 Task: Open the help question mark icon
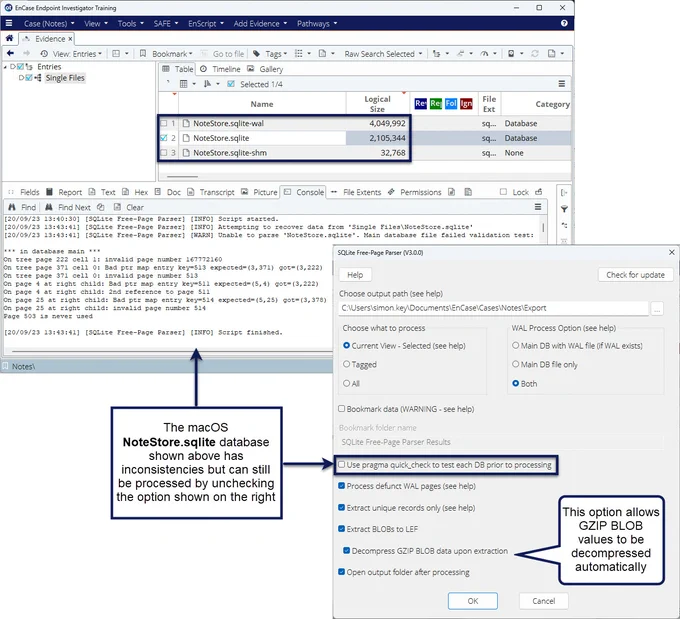click(x=564, y=23)
